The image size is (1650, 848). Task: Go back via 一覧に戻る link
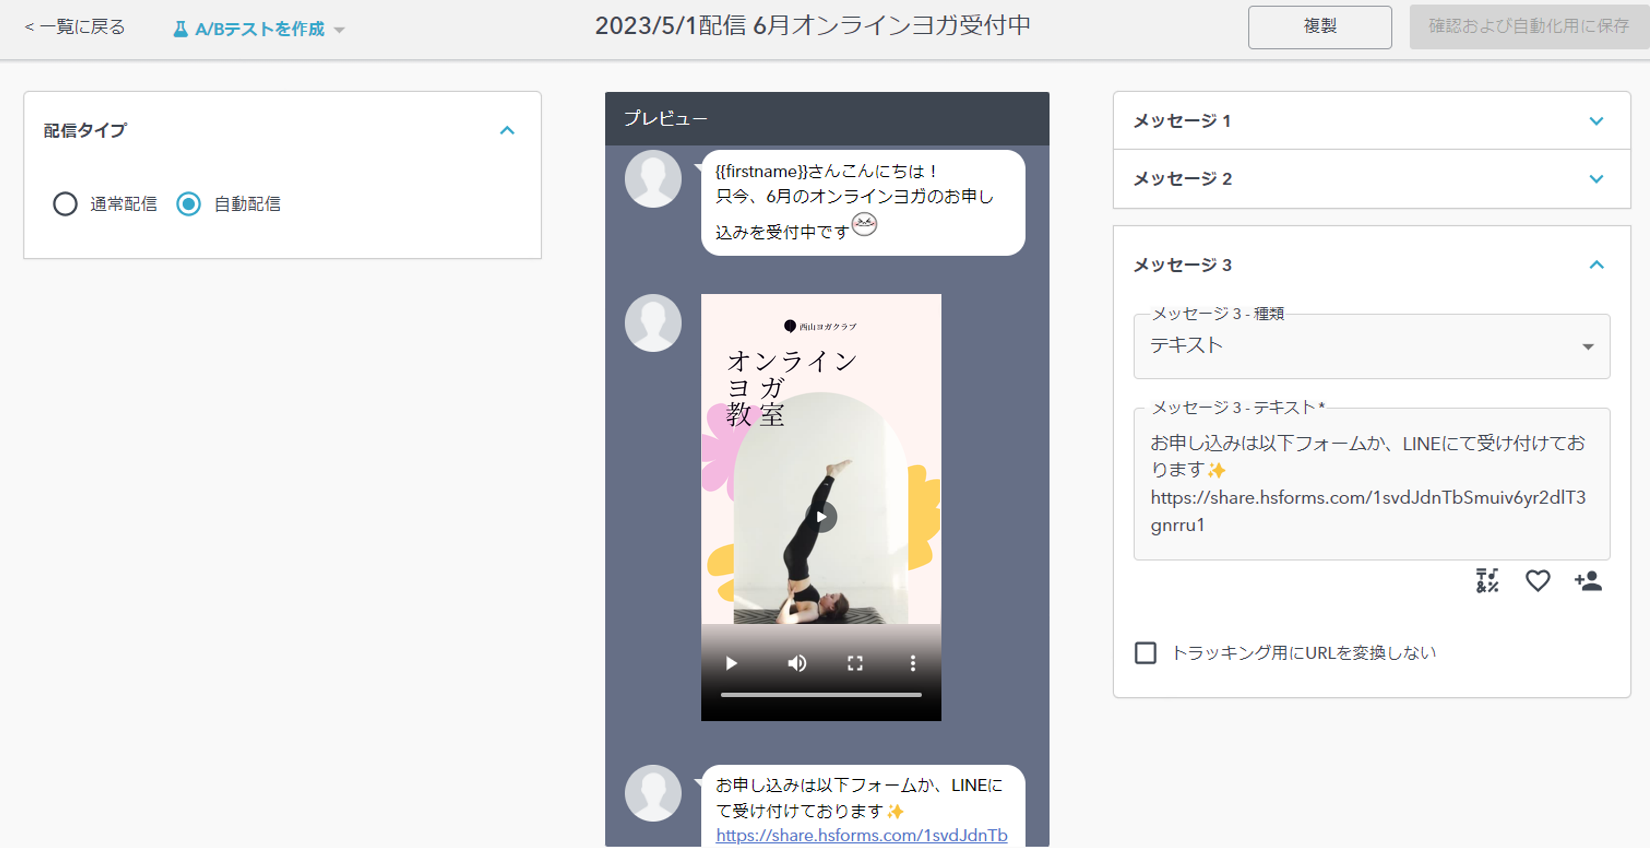point(75,27)
